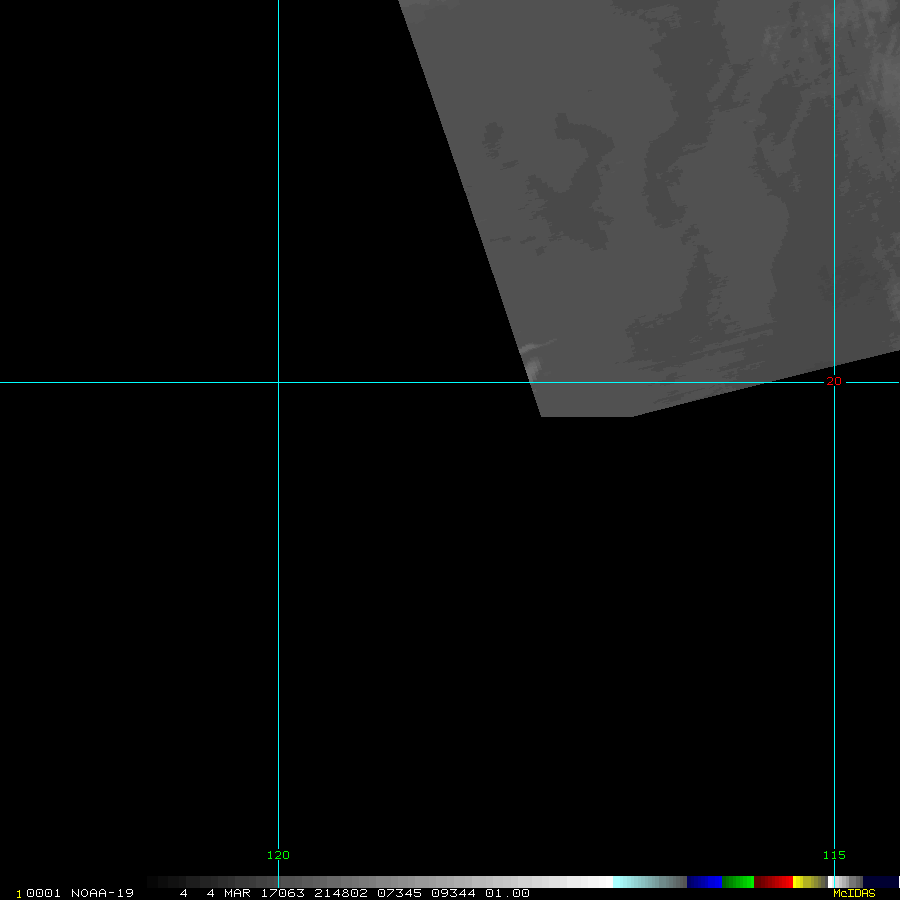Select the blue segment of the color bar
Image resolution: width=900 pixels, height=900 pixels.
coord(704,882)
